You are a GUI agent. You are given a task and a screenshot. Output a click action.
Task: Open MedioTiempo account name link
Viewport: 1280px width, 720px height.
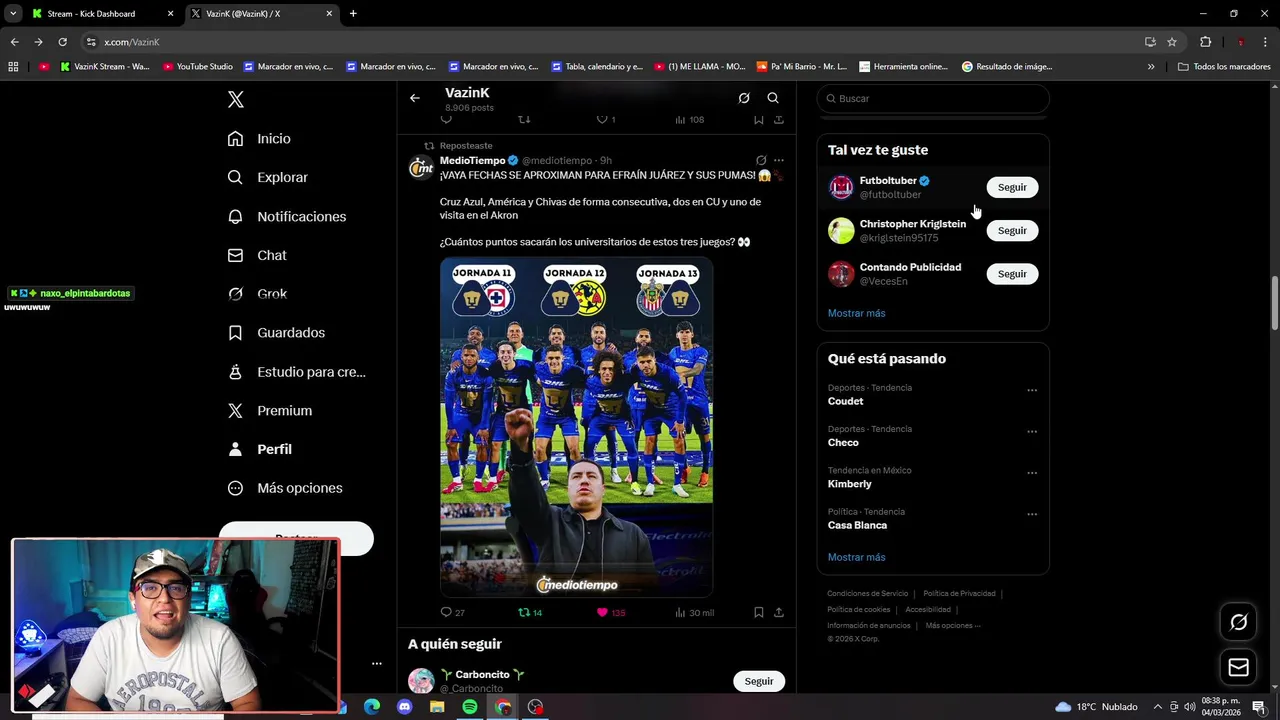(472, 160)
